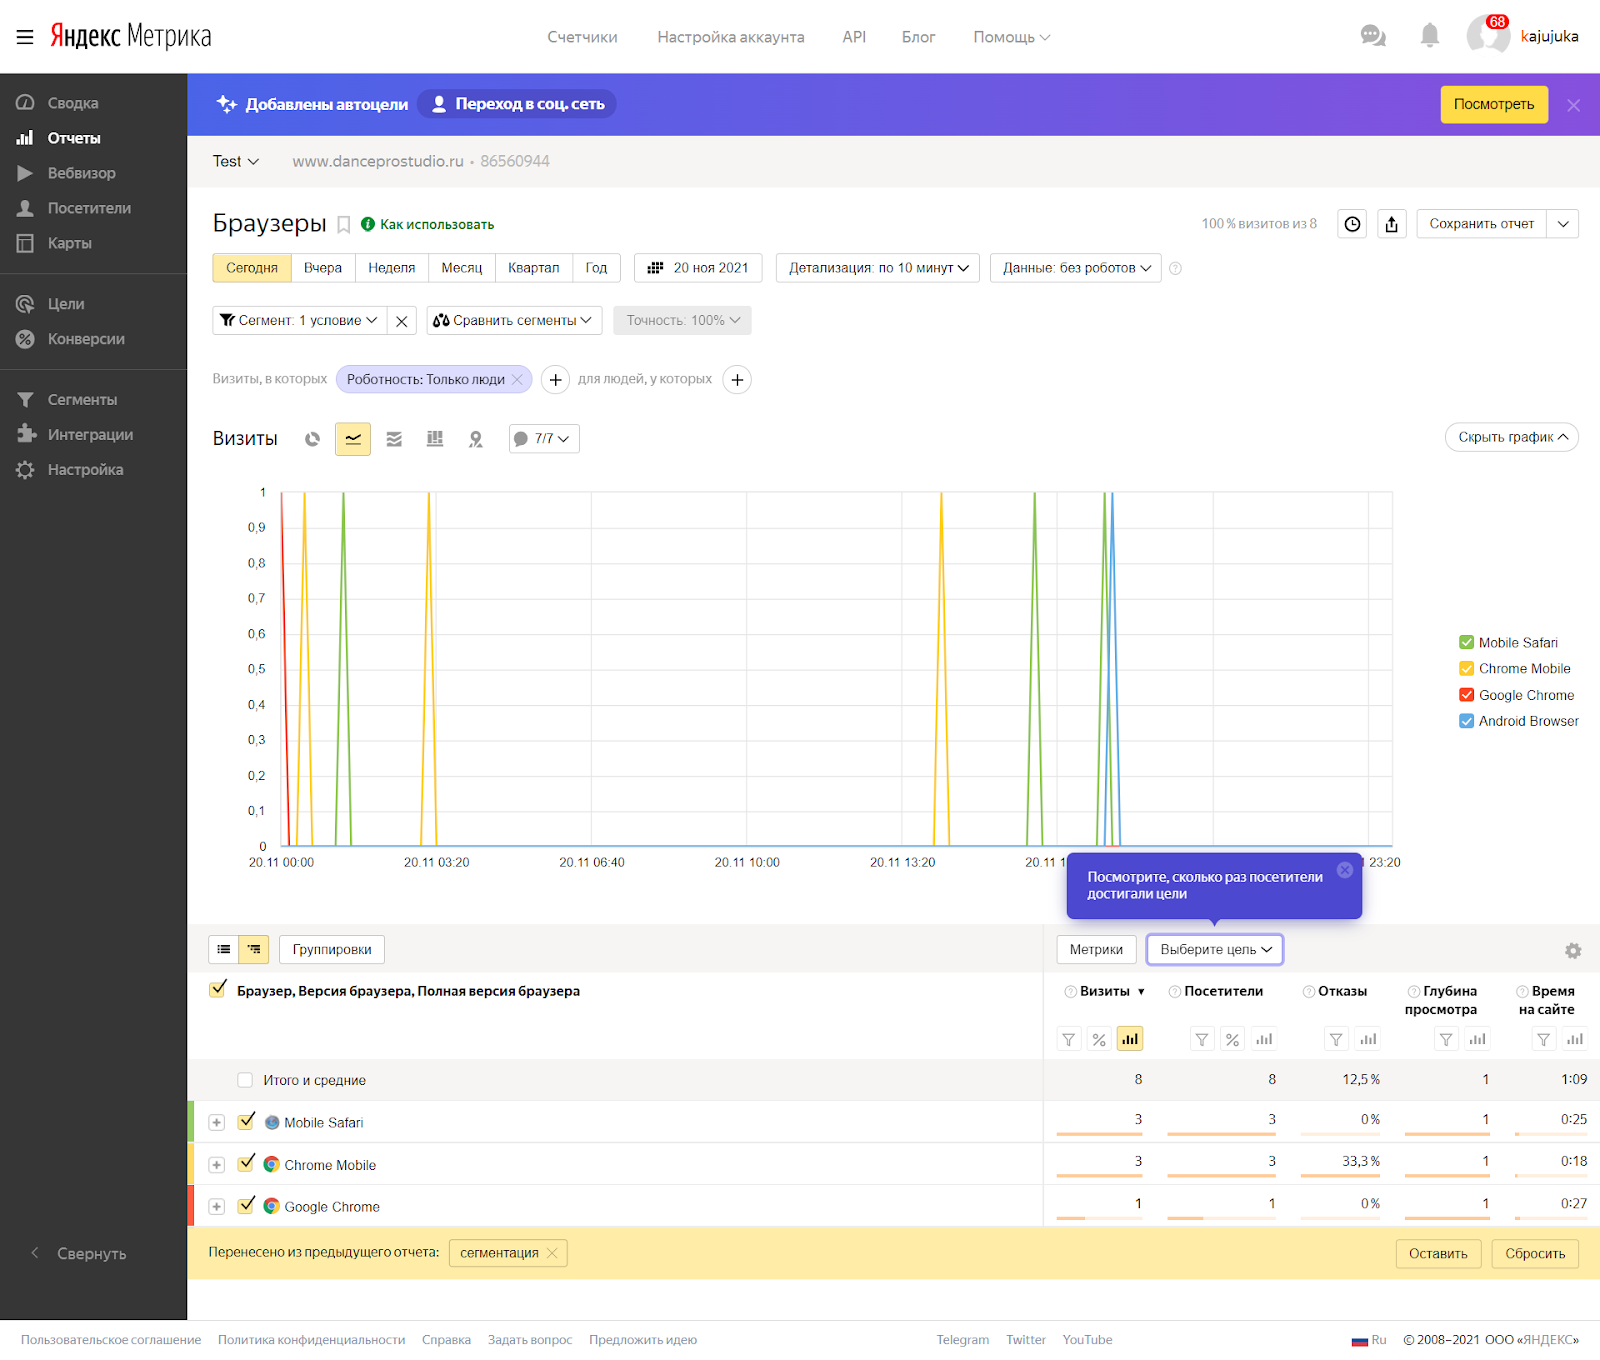The image size is (1600, 1360).
Task: Open table settings gear icon
Action: coord(1573,951)
